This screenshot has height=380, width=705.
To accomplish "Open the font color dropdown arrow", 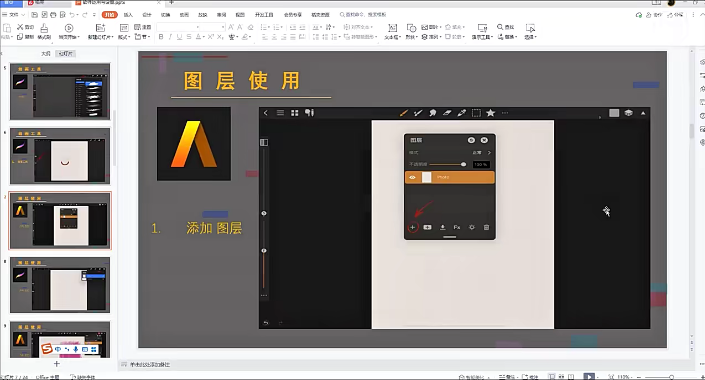I will click(204, 37).
